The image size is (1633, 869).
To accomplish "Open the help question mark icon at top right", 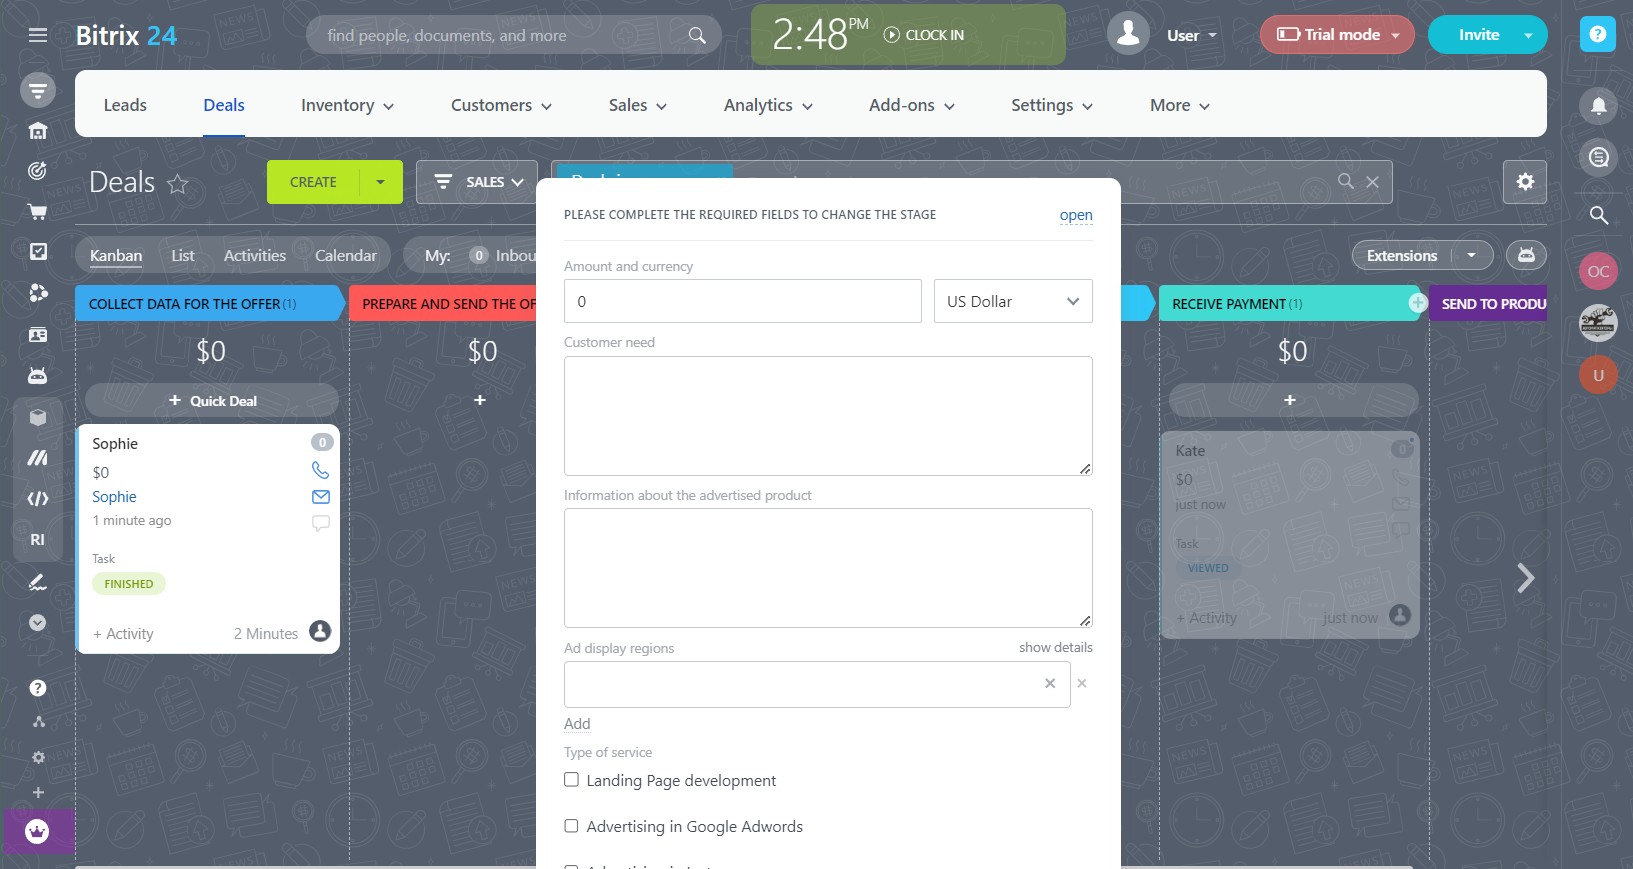I will [x=1597, y=34].
